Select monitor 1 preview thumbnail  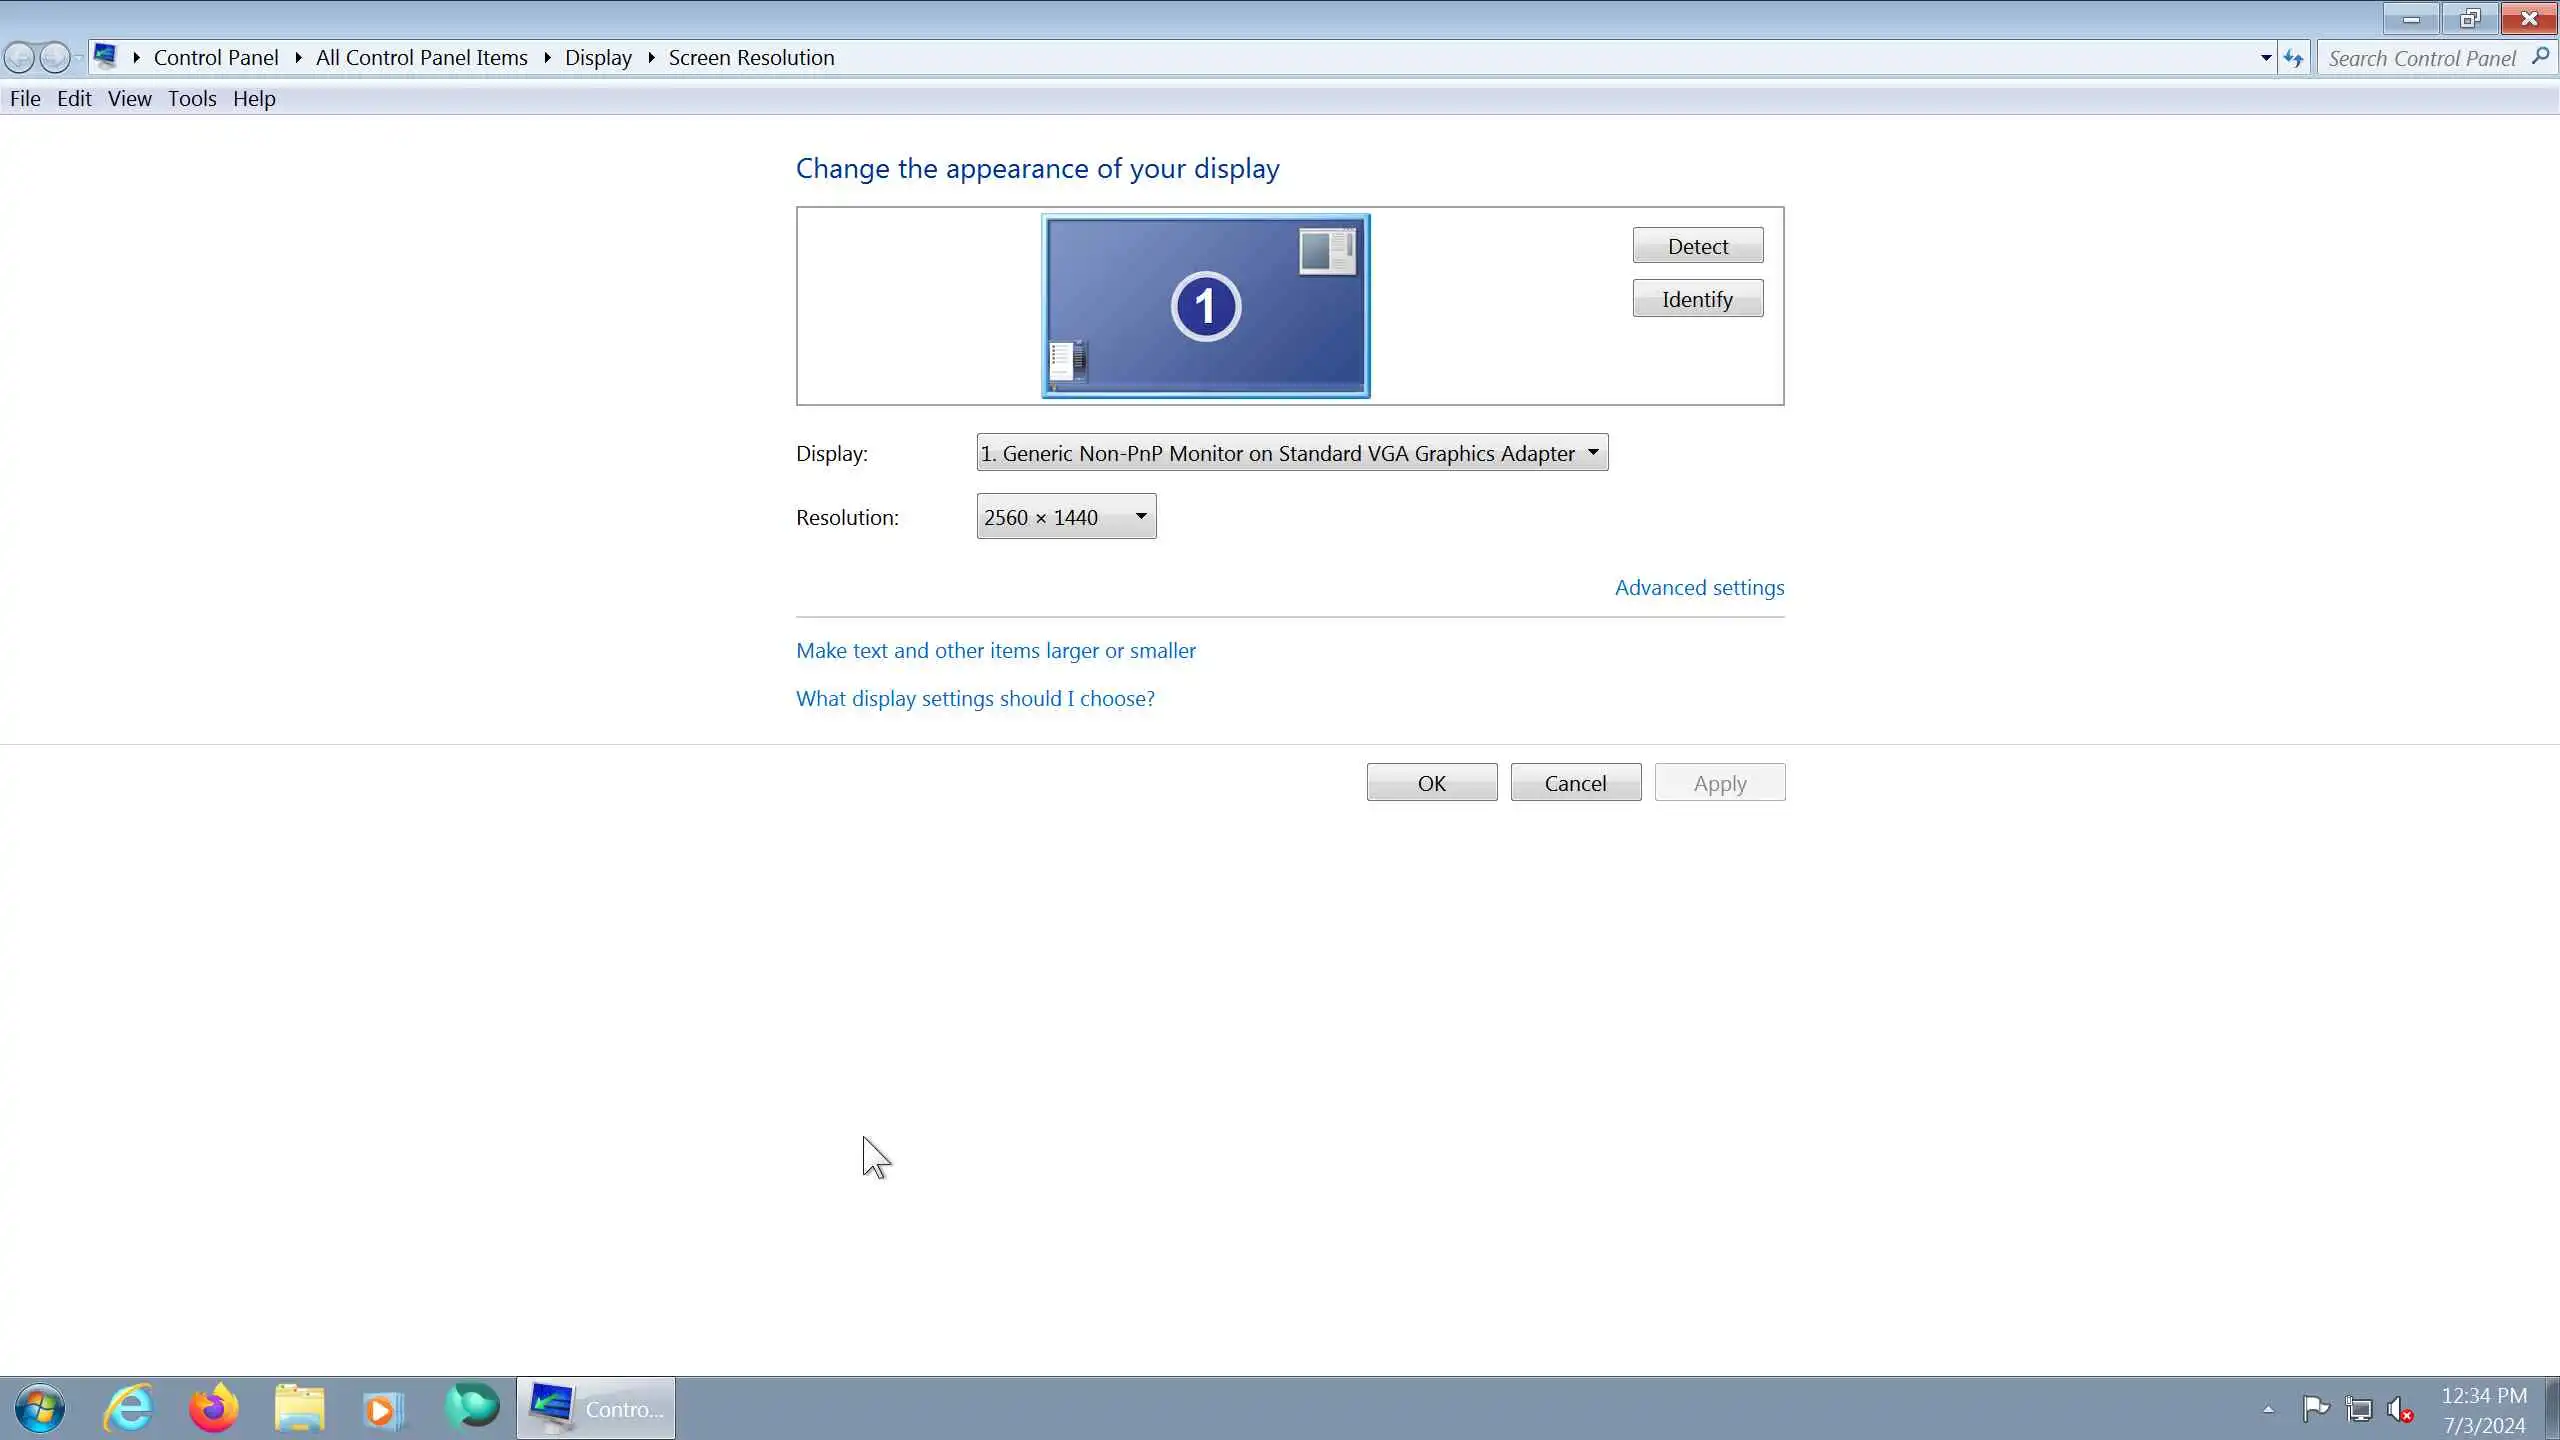1205,306
